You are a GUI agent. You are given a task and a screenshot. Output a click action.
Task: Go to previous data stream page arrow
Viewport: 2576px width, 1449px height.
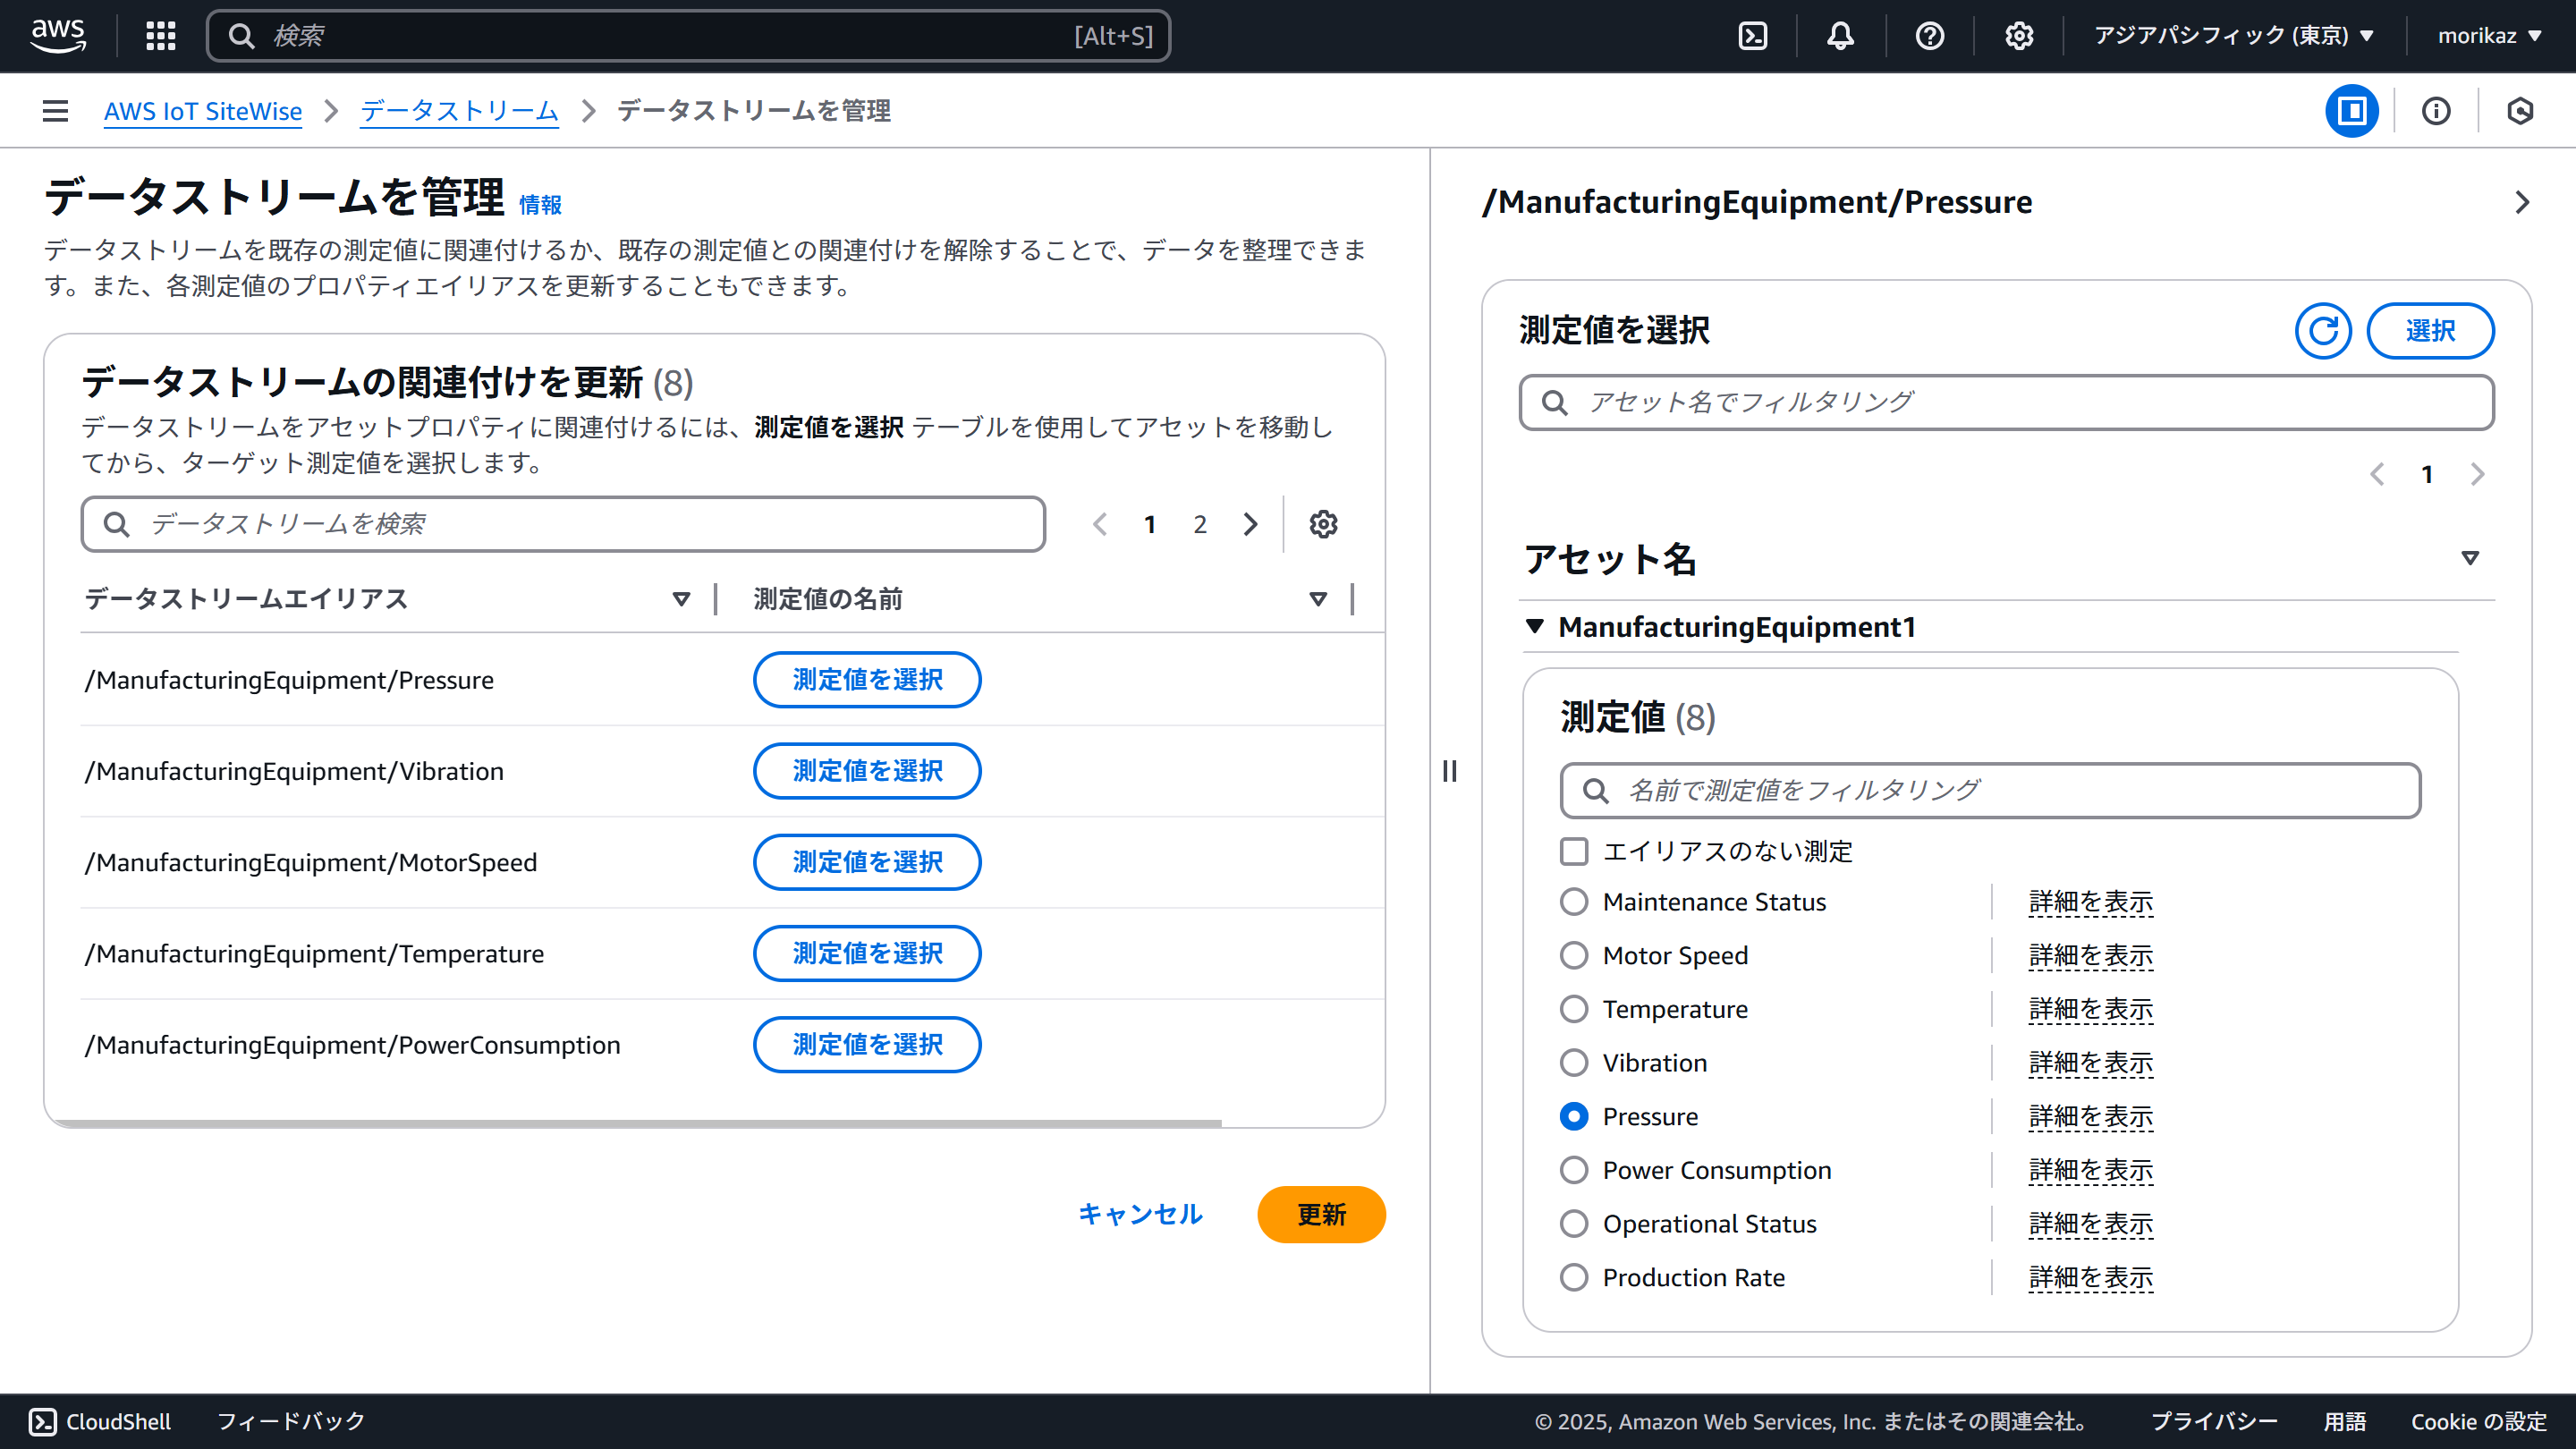tap(1100, 524)
